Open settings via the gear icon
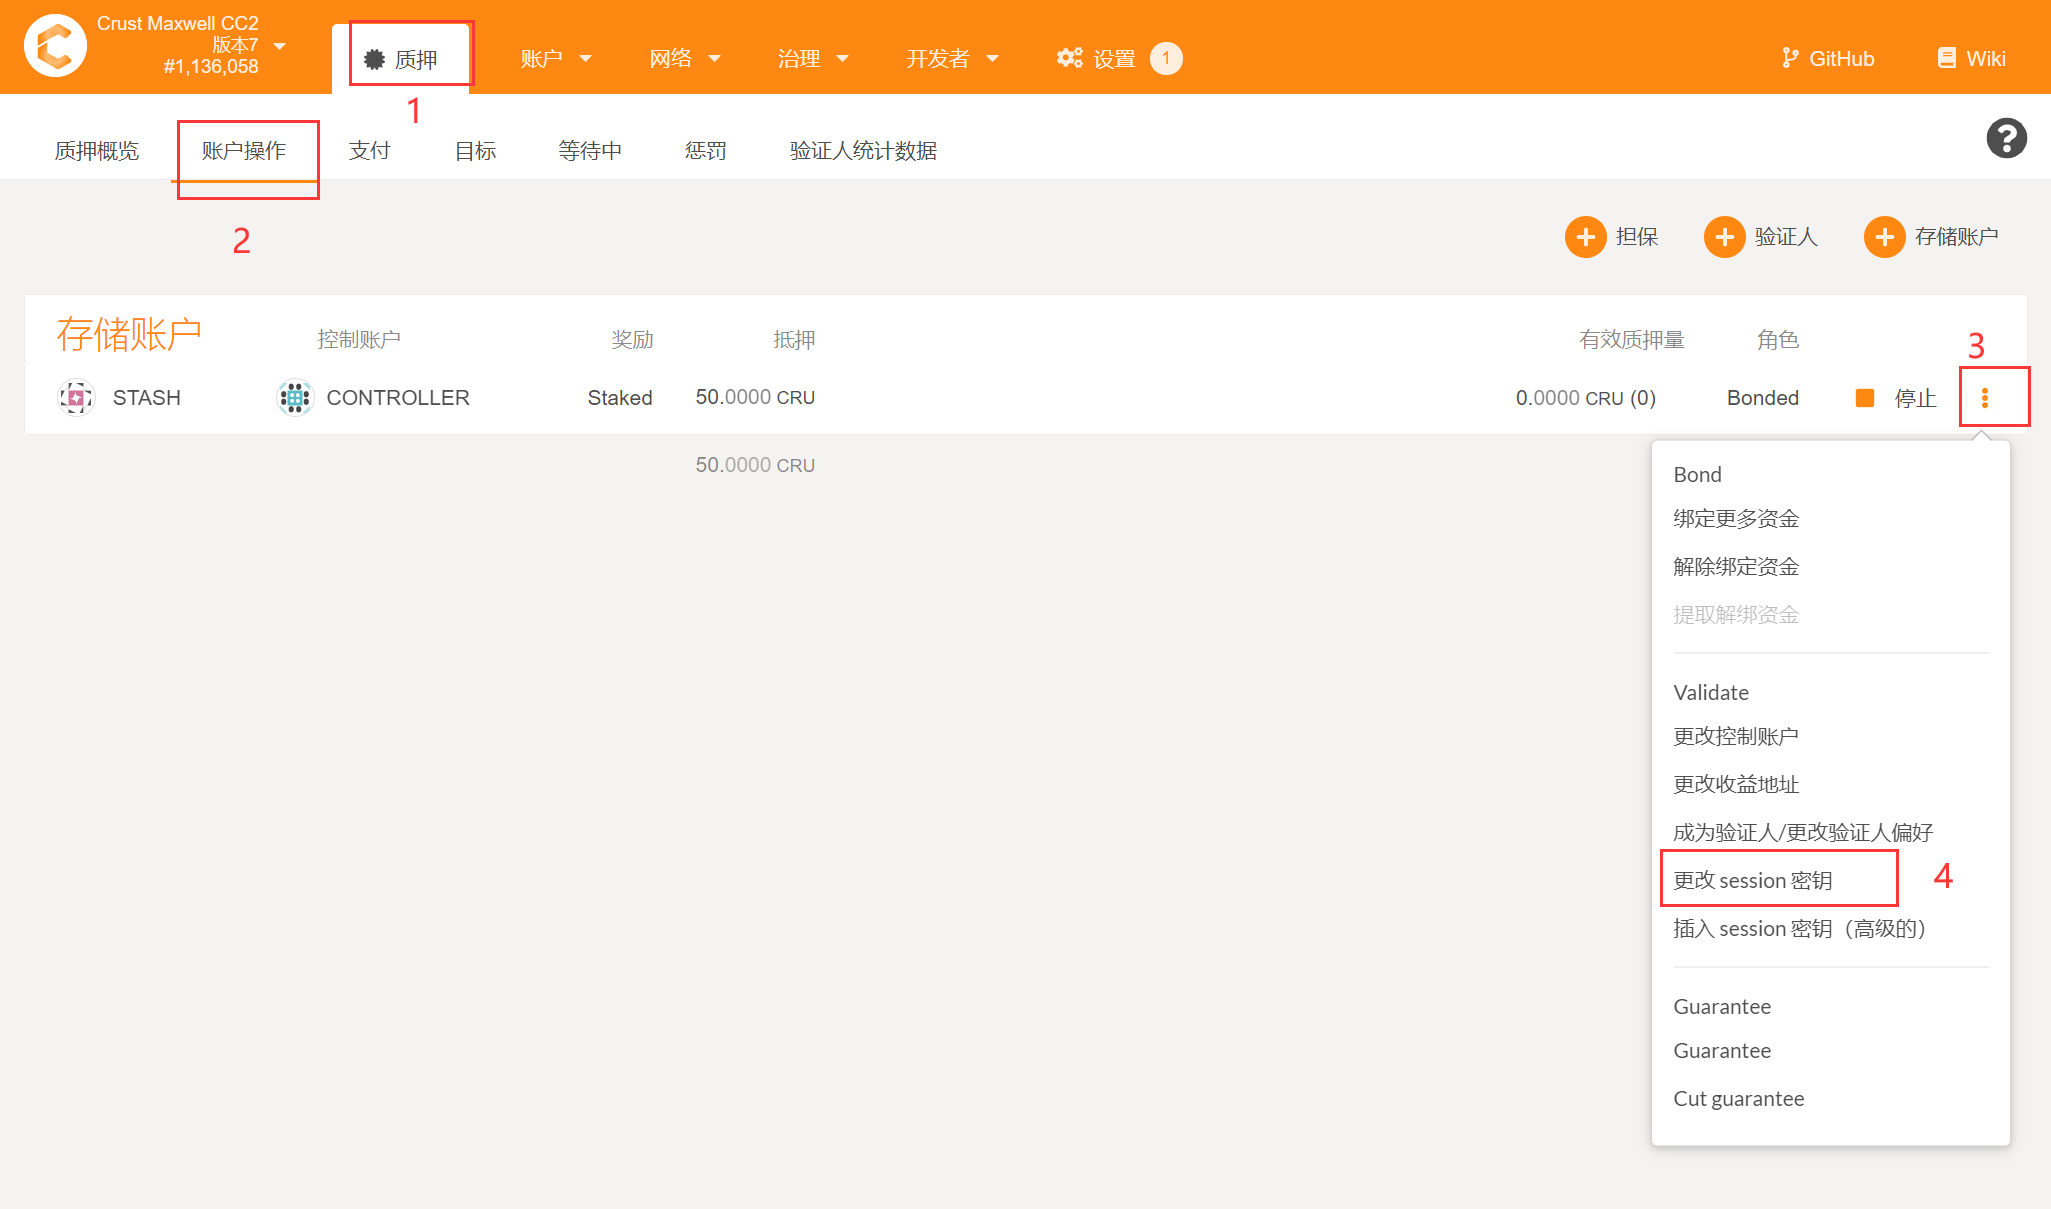Screen dimensions: 2051x1209 (1069, 58)
